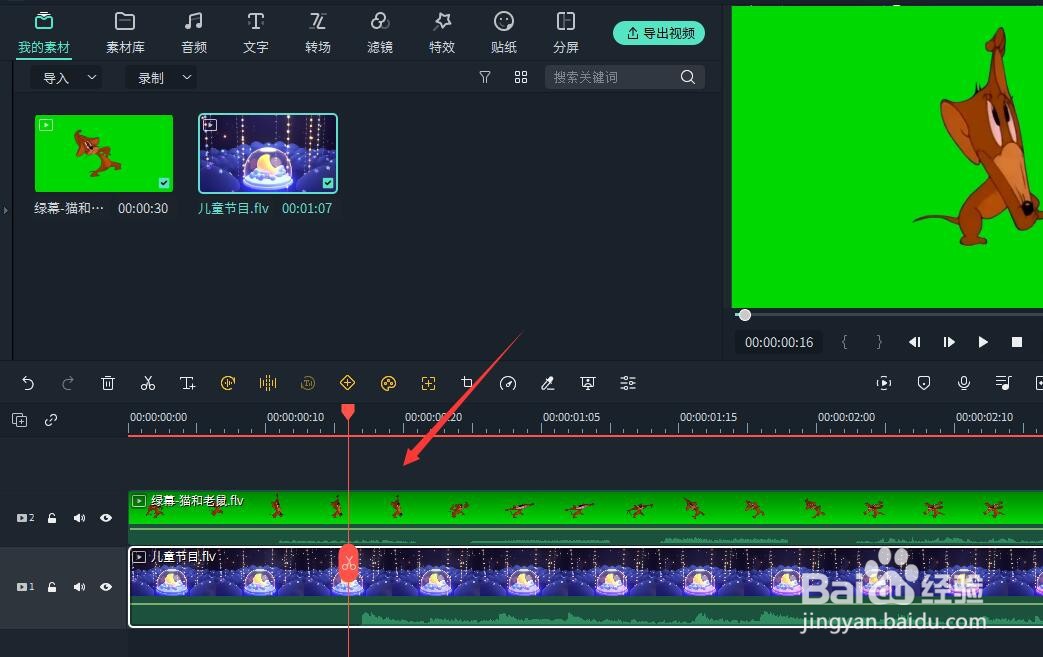The image size is (1043, 657).
Task: Click the audio beat detection icon
Action: [267, 383]
